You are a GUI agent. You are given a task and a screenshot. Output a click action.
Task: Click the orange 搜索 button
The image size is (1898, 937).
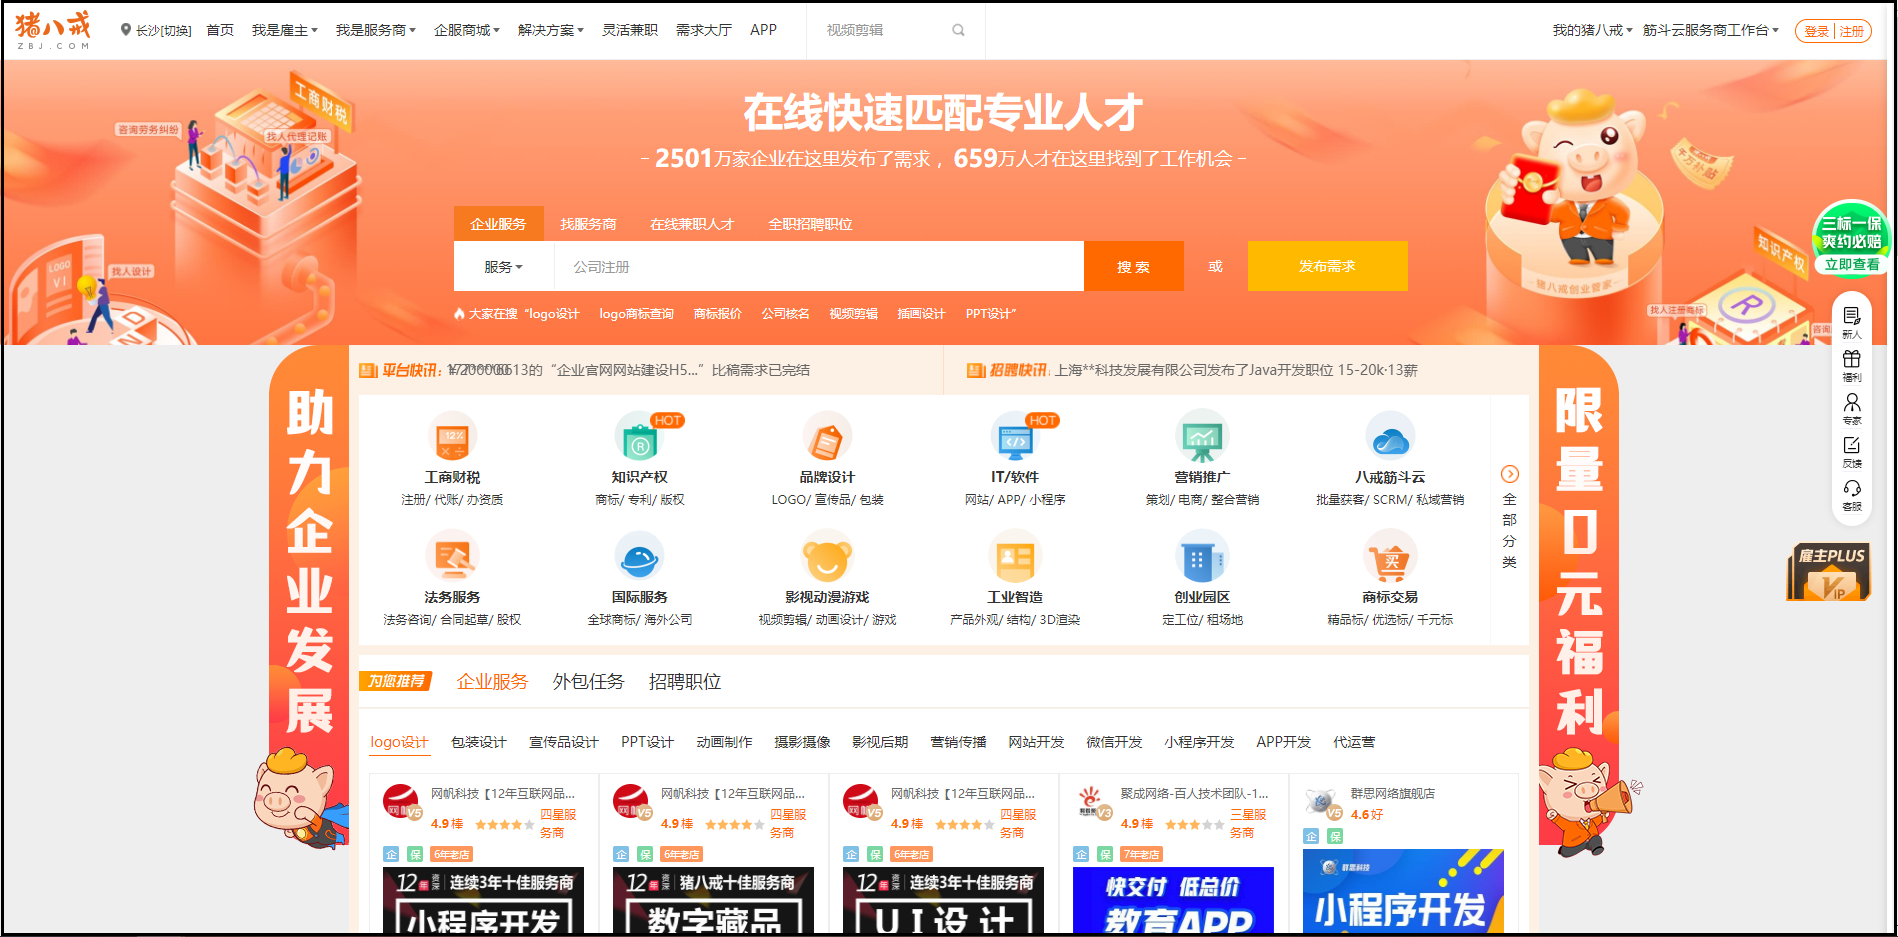pos(1134,266)
